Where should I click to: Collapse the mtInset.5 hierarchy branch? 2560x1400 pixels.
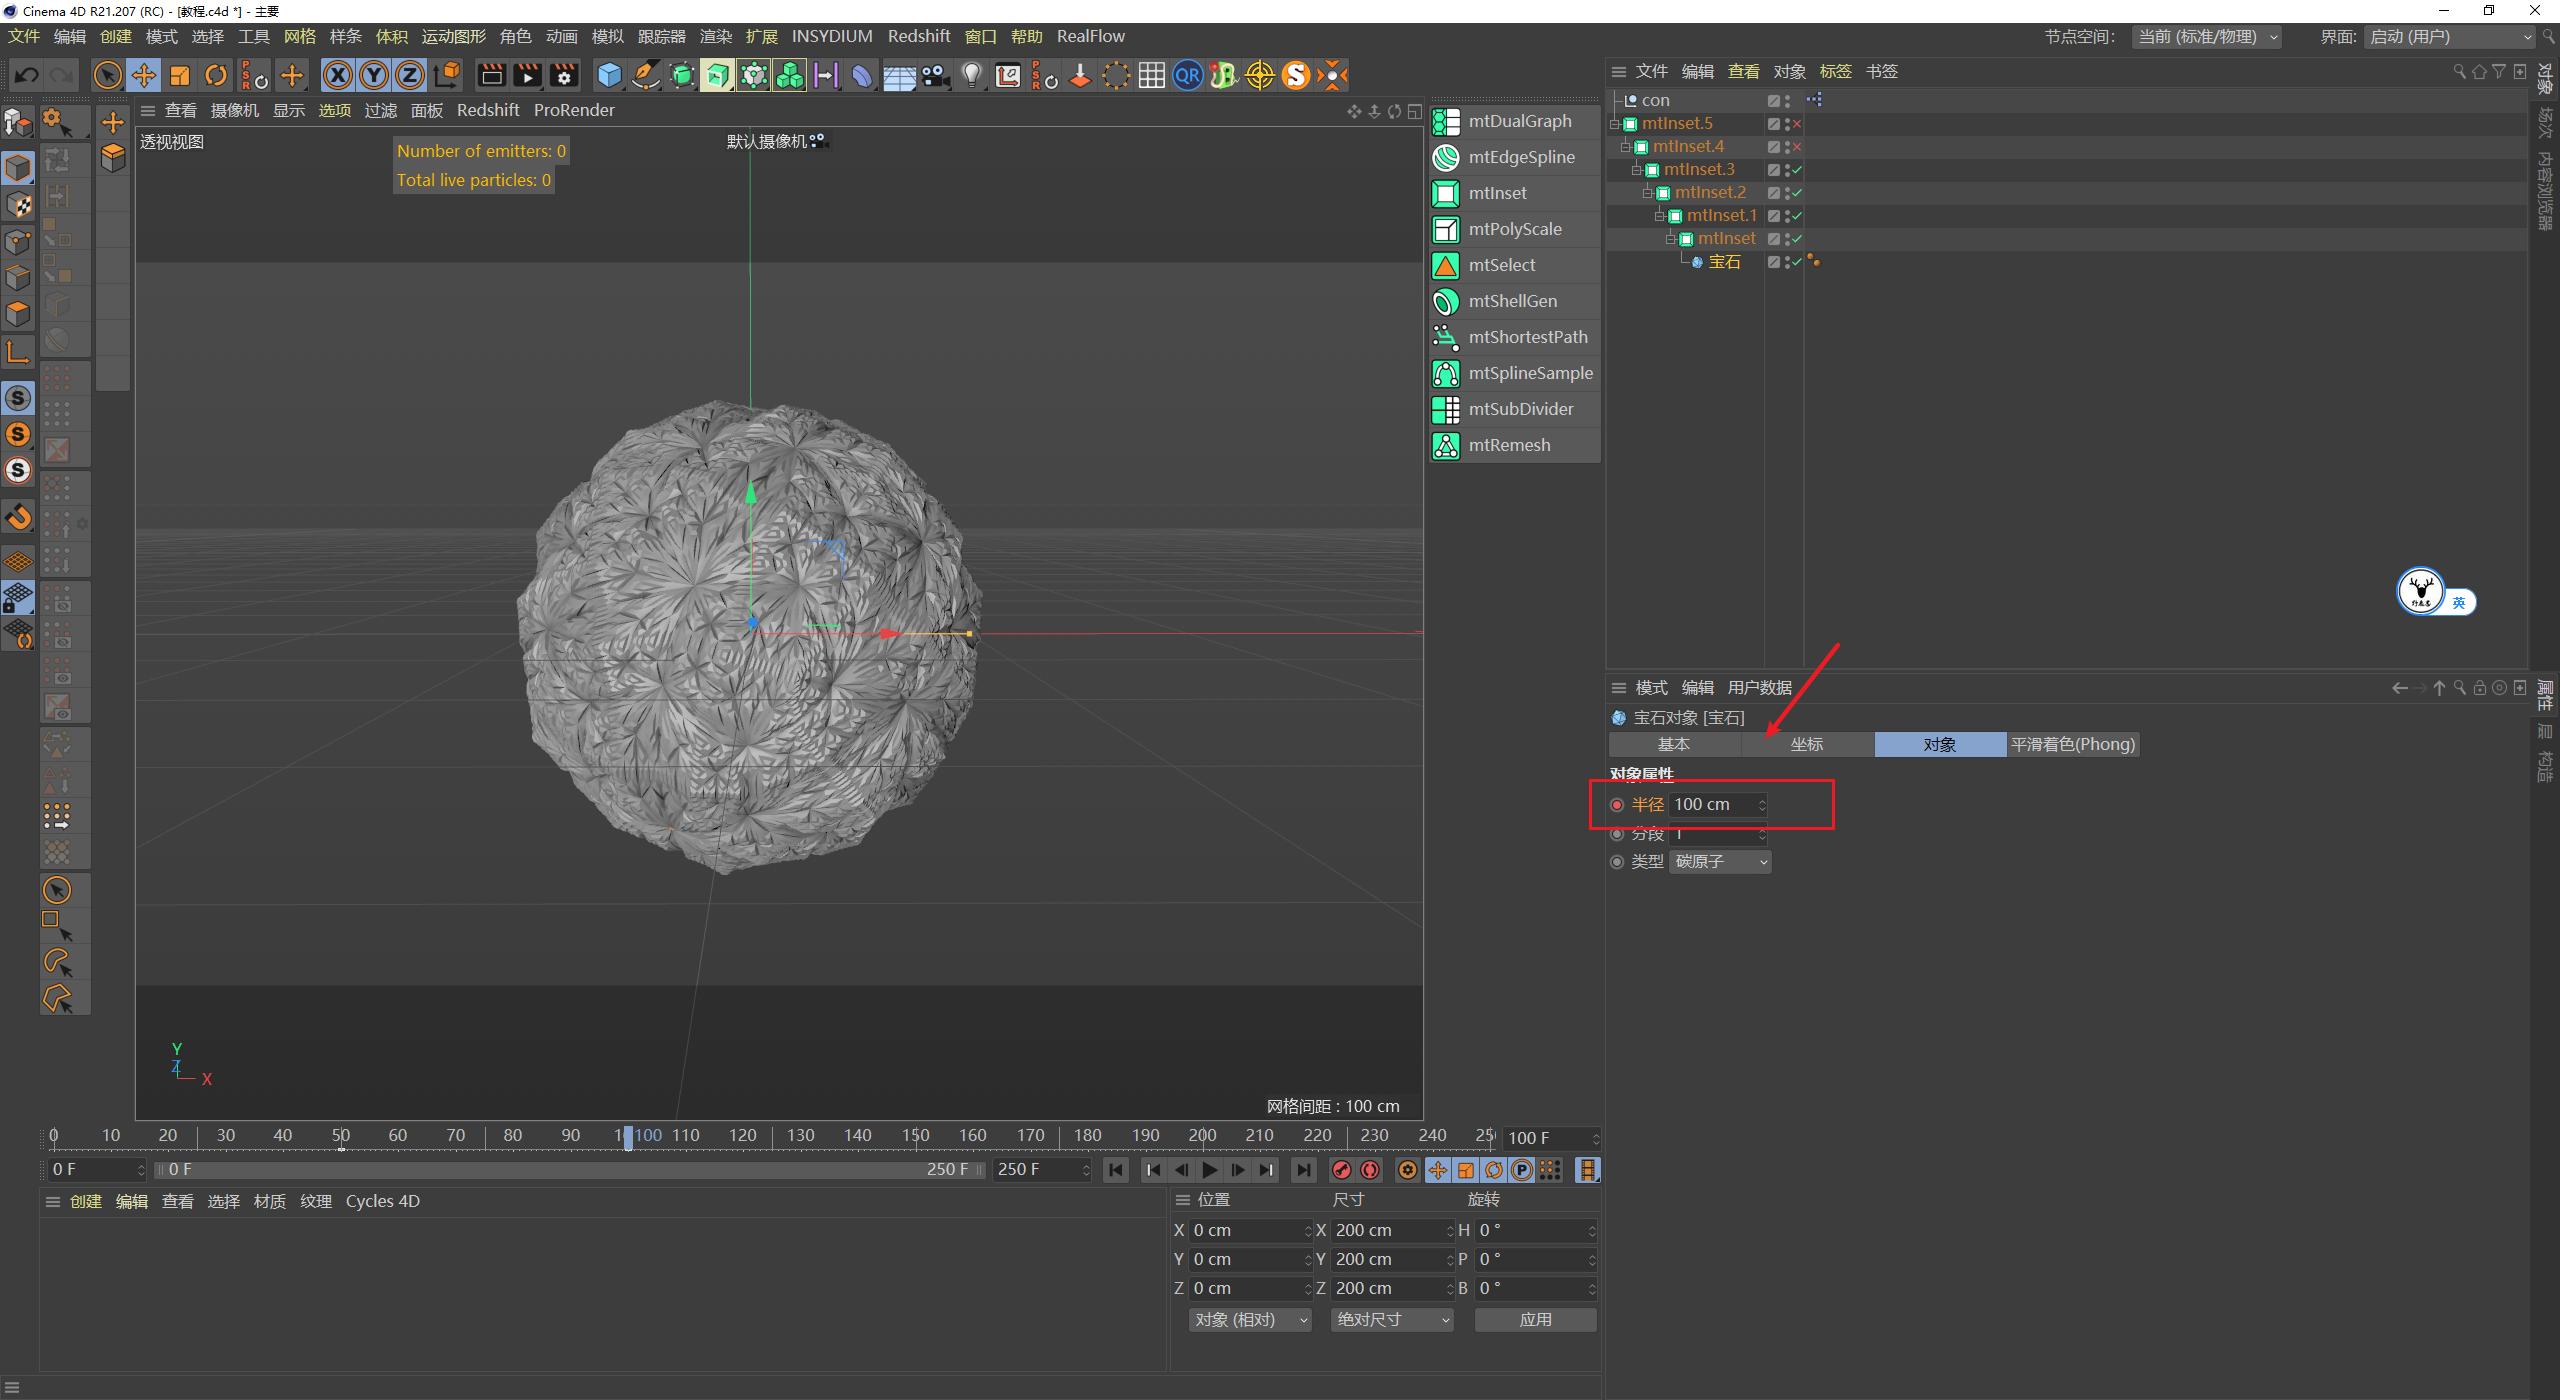1616,123
